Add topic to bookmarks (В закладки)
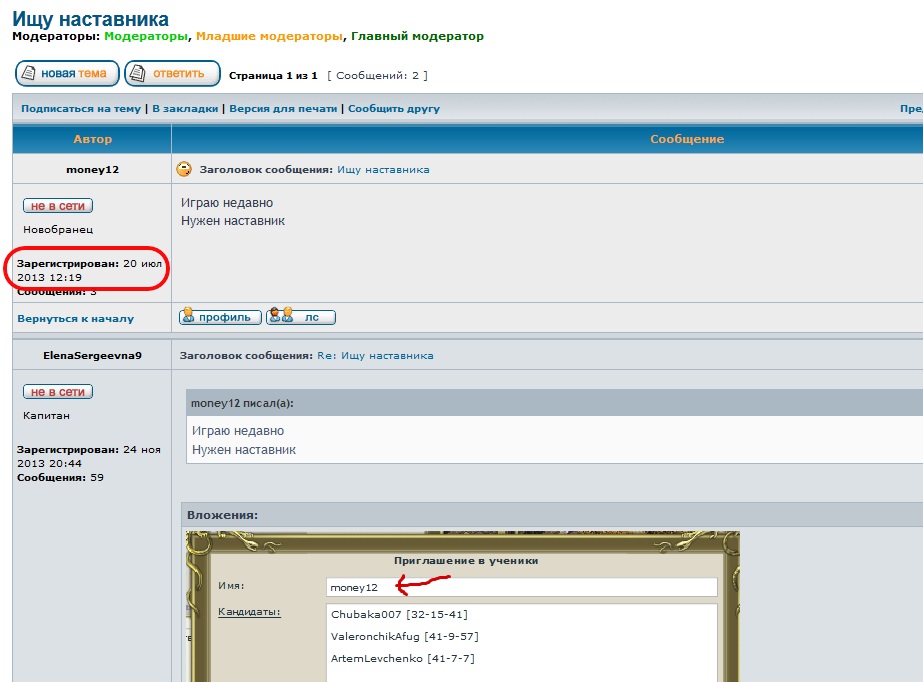This screenshot has width=923, height=682. coord(187,108)
